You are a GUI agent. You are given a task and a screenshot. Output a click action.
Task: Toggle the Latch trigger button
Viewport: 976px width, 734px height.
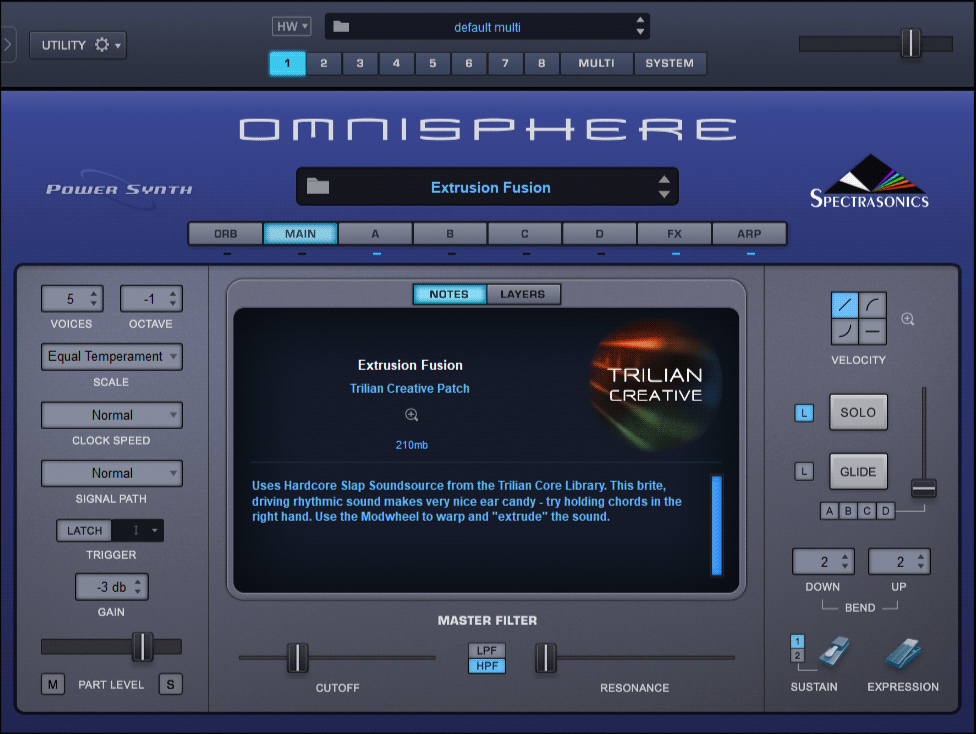(85, 530)
